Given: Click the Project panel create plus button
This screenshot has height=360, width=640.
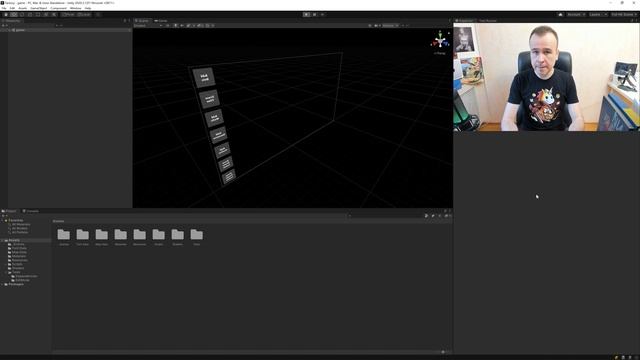Looking at the screenshot, I should (3, 216).
